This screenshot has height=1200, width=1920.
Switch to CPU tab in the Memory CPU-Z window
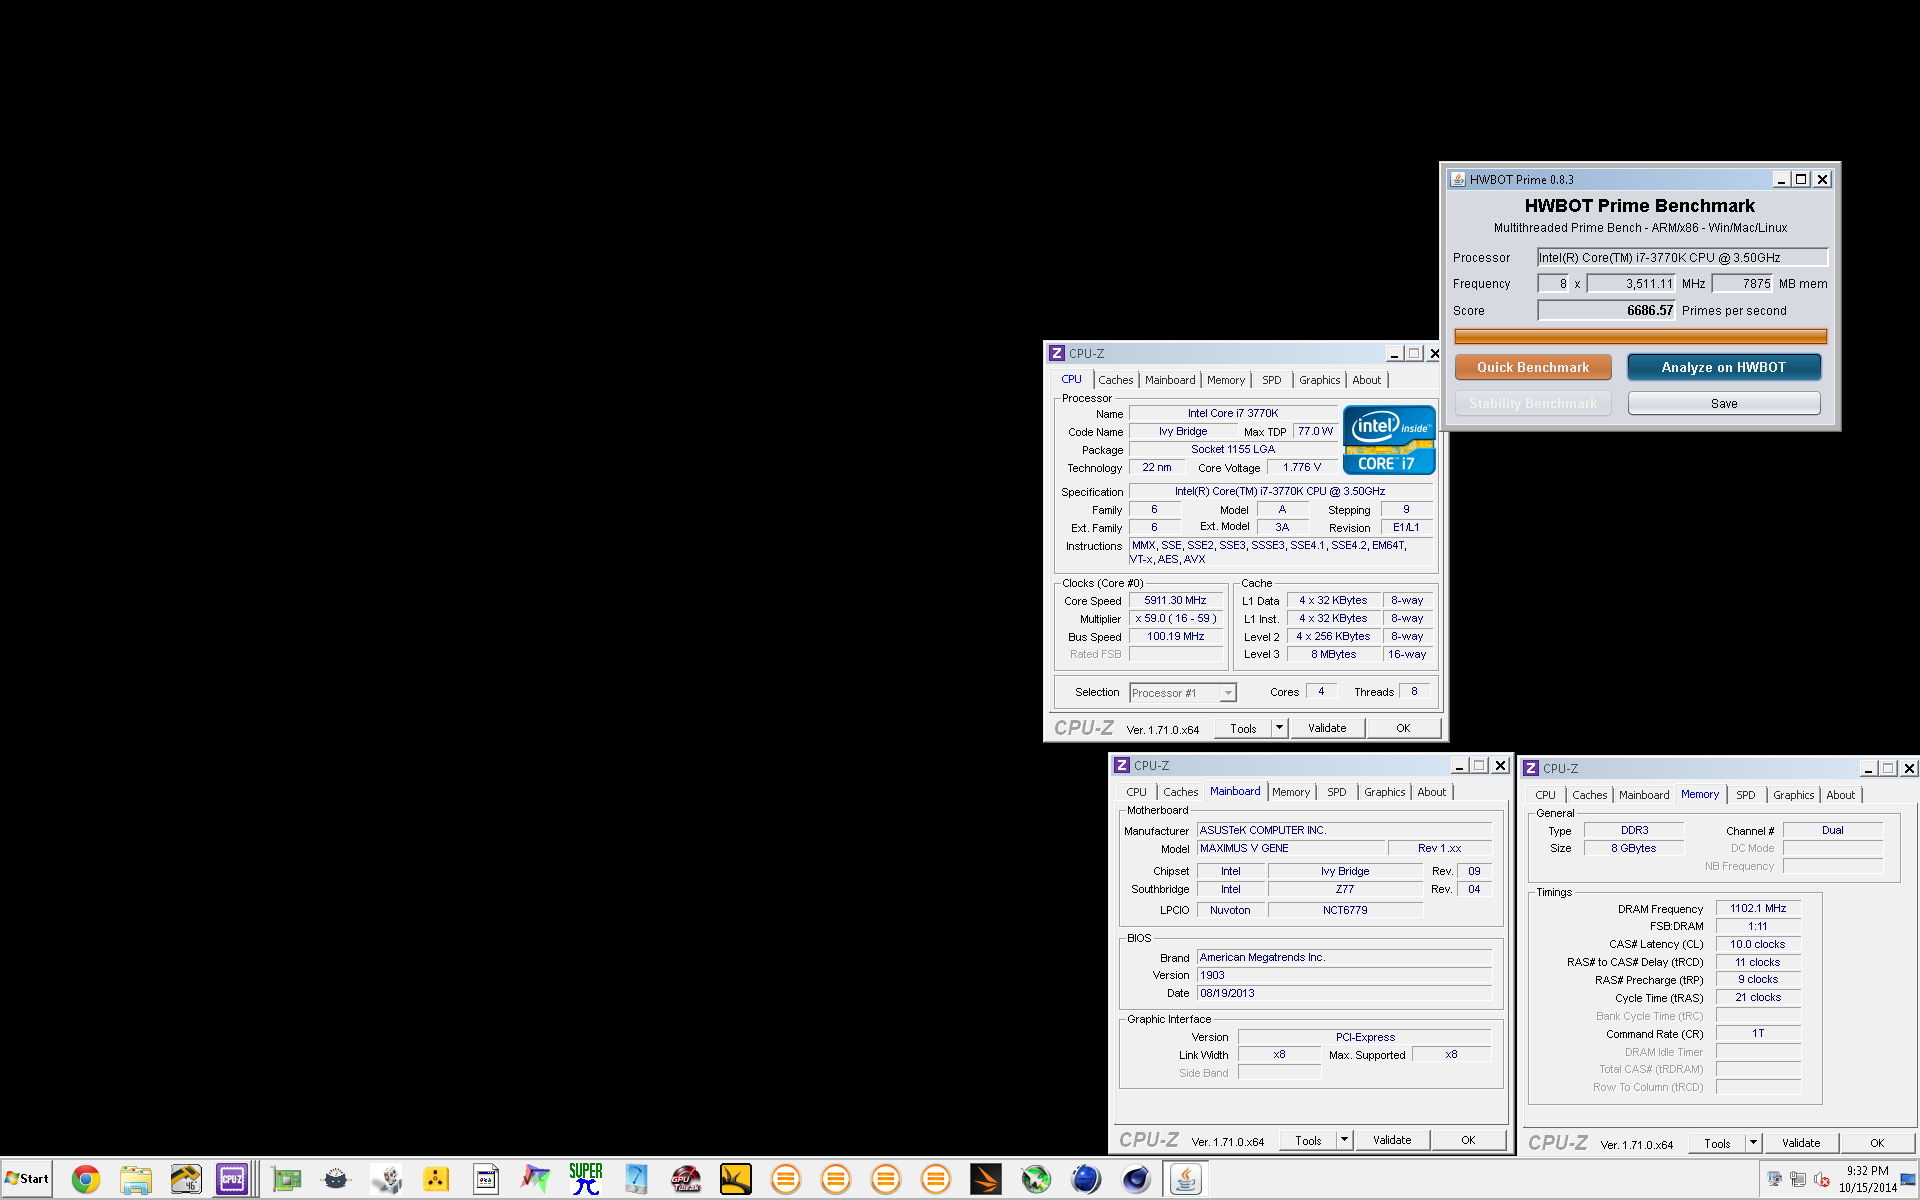point(1545,795)
